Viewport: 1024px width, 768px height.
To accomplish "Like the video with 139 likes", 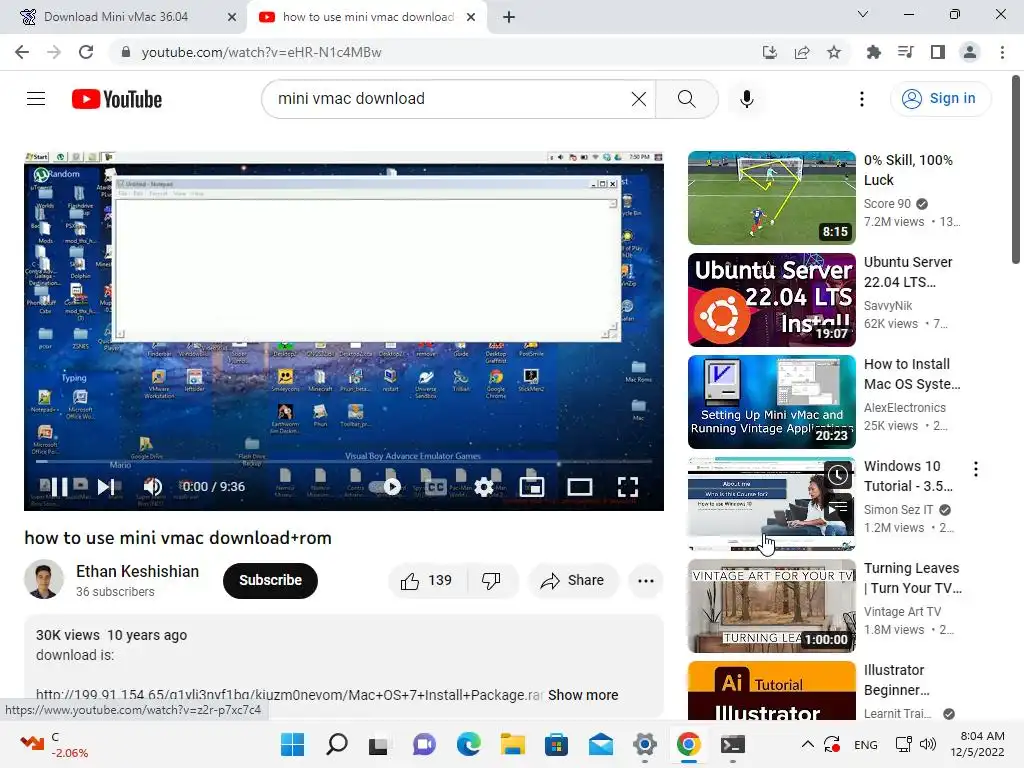I will [x=426, y=581].
